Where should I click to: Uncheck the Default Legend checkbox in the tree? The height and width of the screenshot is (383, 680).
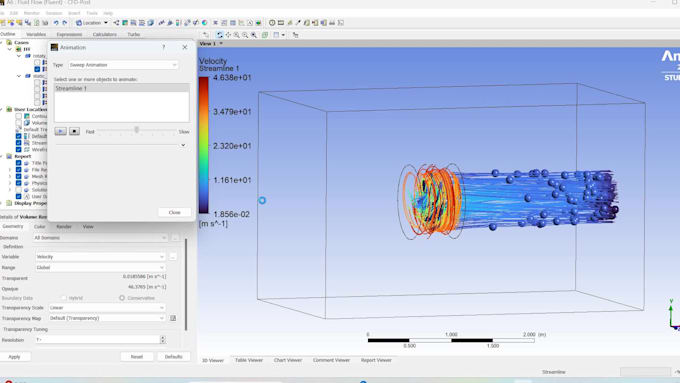click(x=18, y=136)
